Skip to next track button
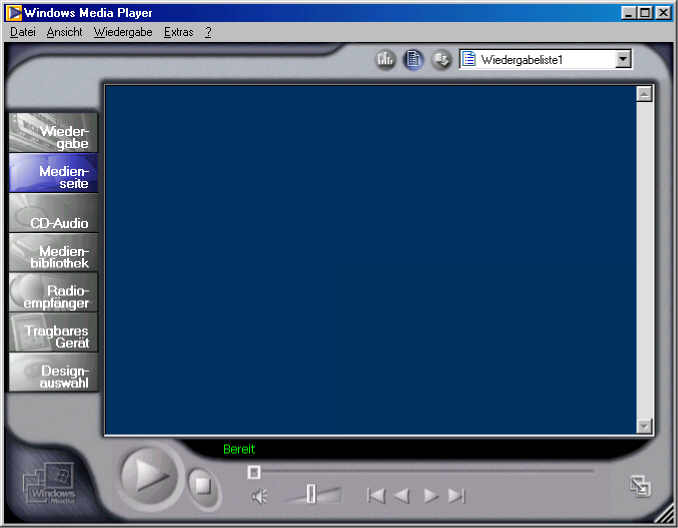Image resolution: width=678 pixels, height=528 pixels. coord(456,496)
